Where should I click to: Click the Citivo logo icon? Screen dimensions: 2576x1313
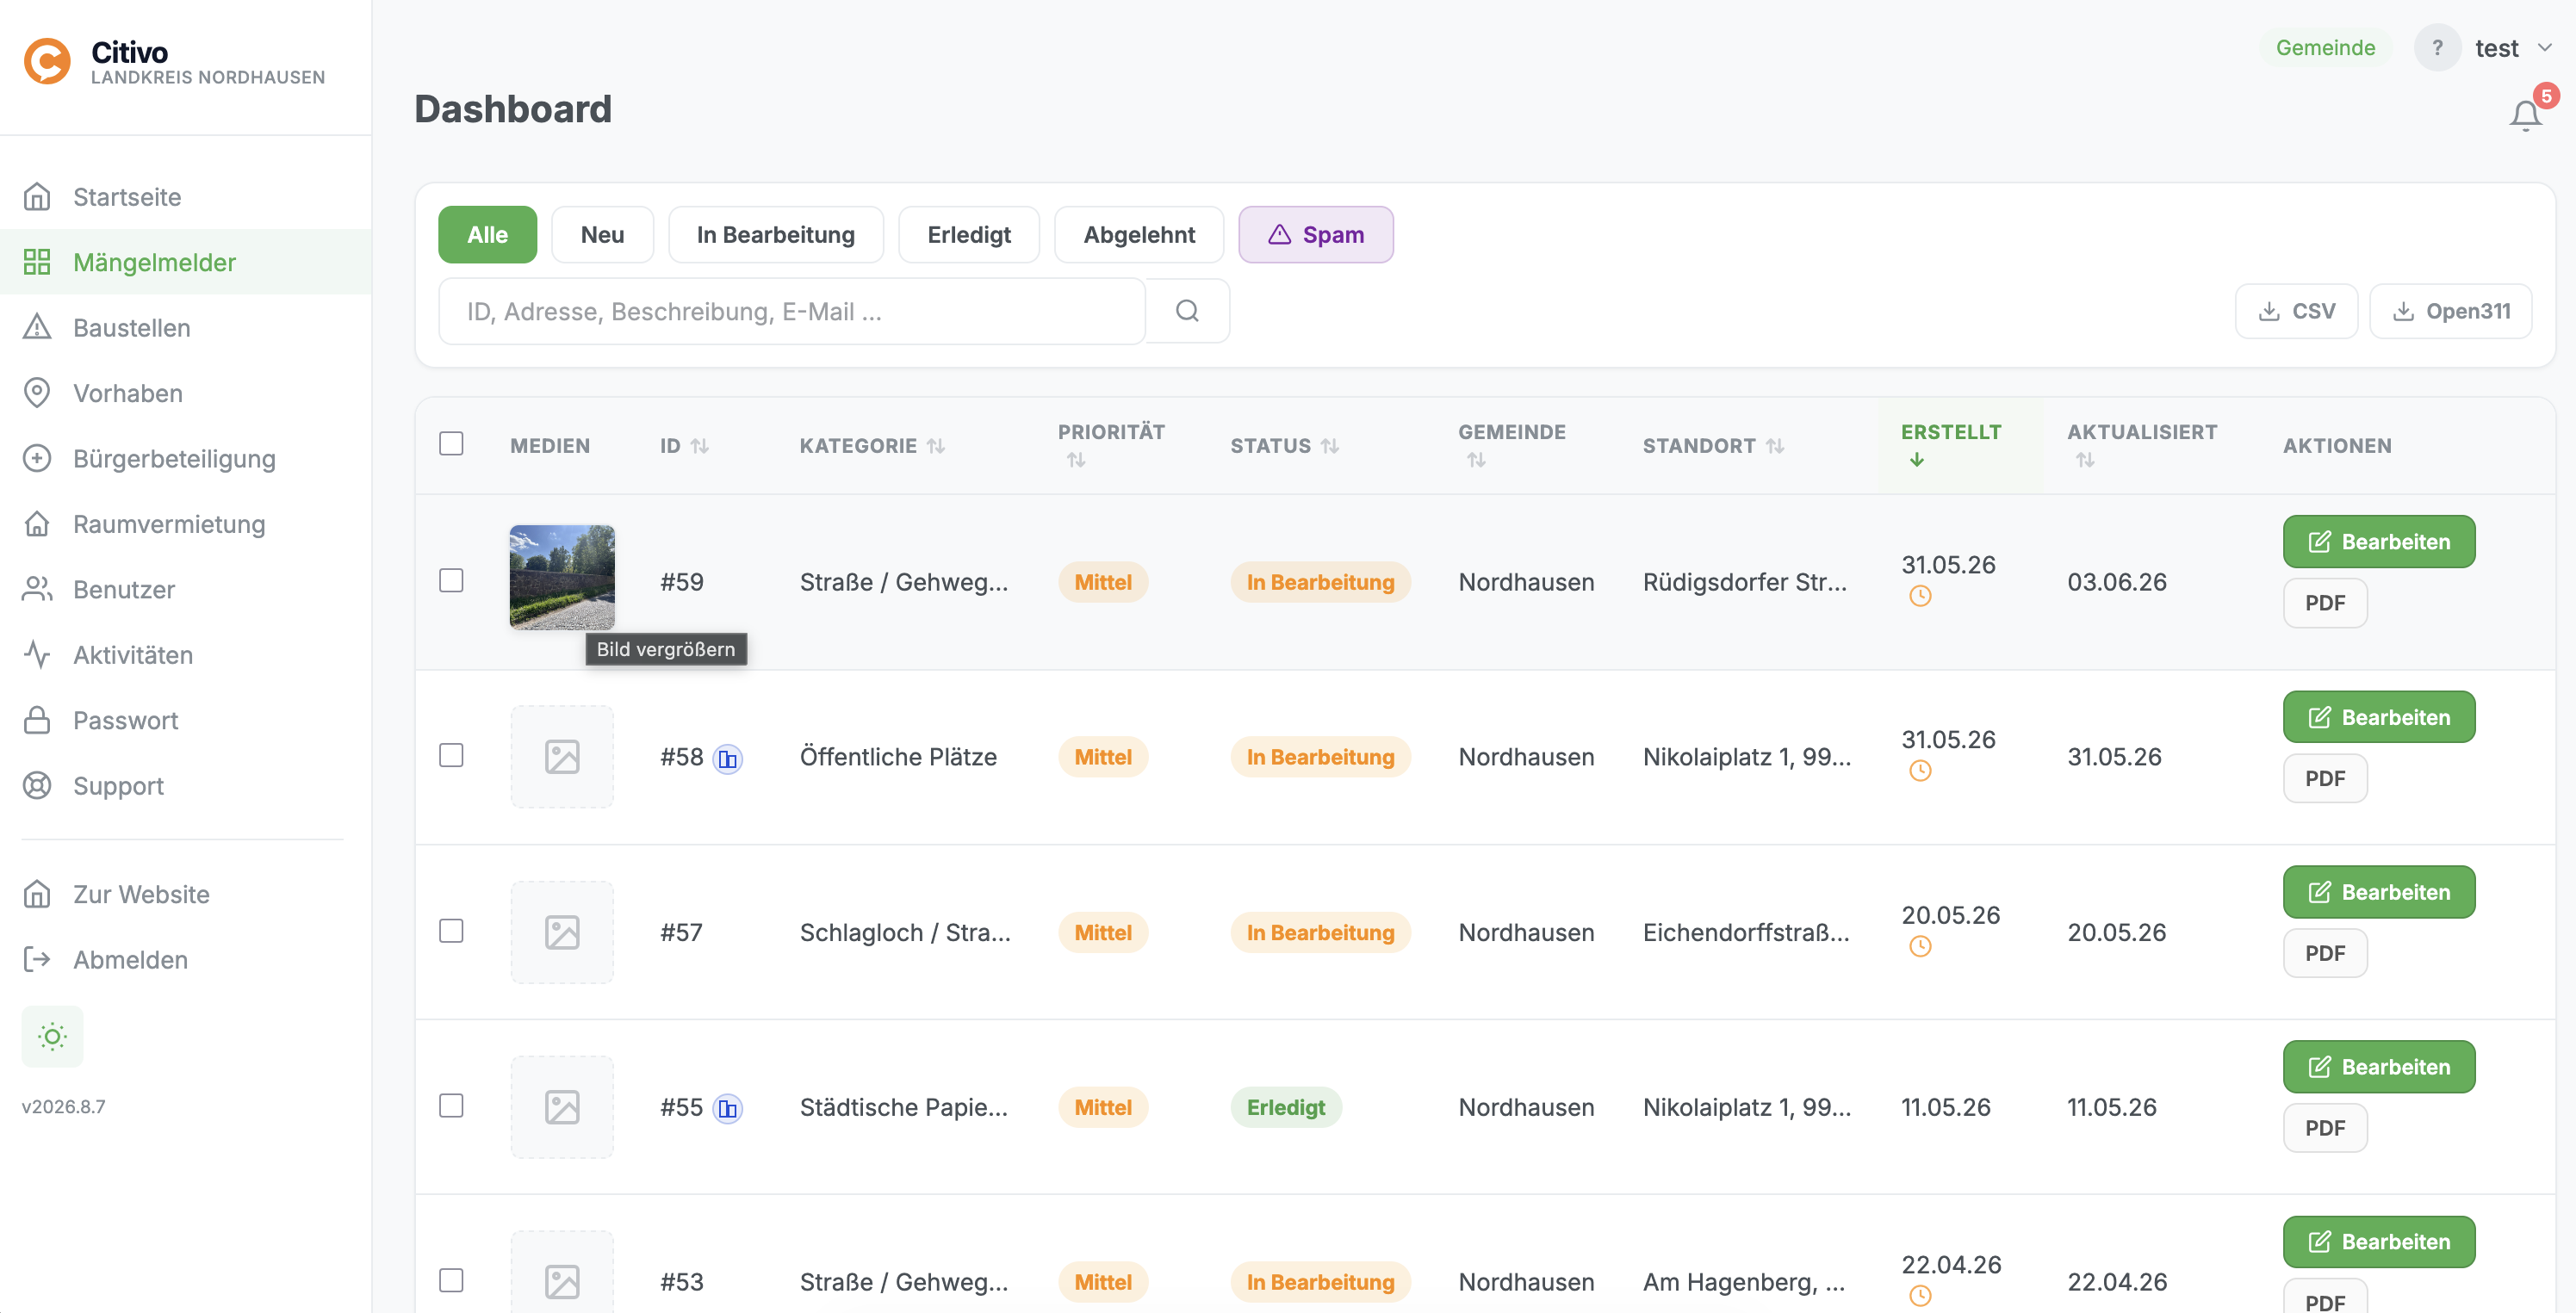[47, 61]
